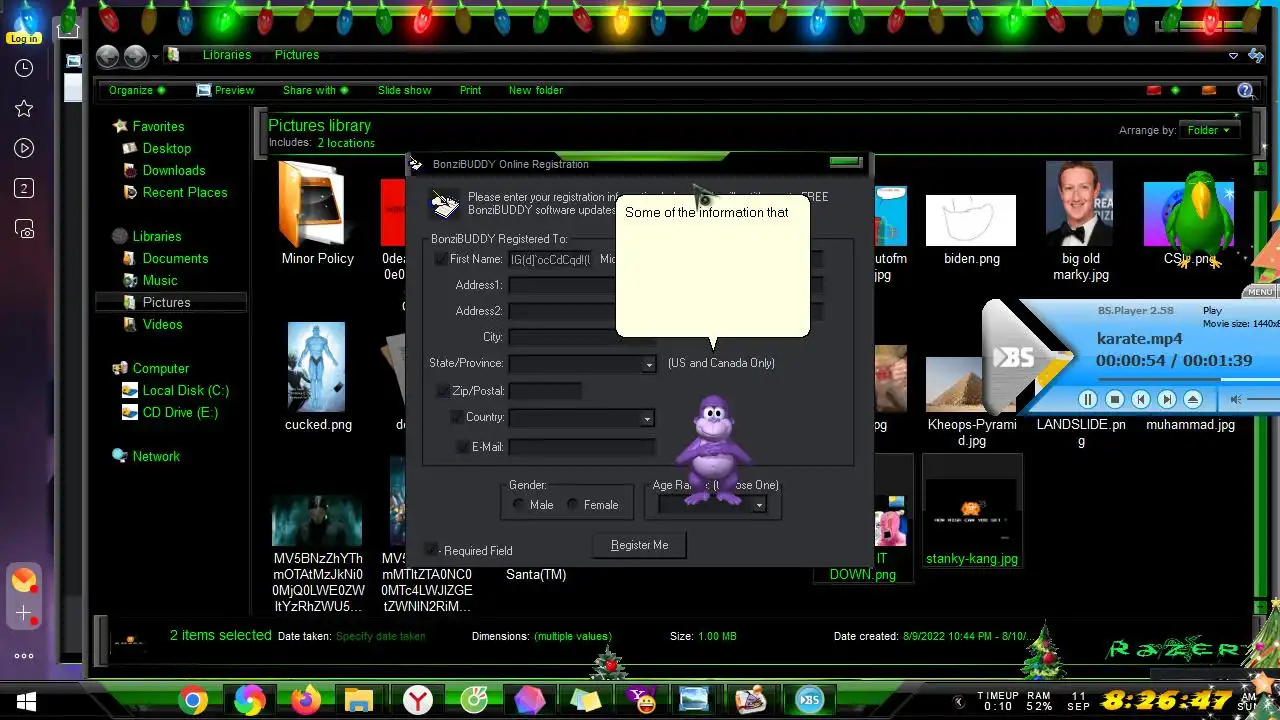Start Slide show from toolbar
The width and height of the screenshot is (1280, 720).
tap(404, 90)
